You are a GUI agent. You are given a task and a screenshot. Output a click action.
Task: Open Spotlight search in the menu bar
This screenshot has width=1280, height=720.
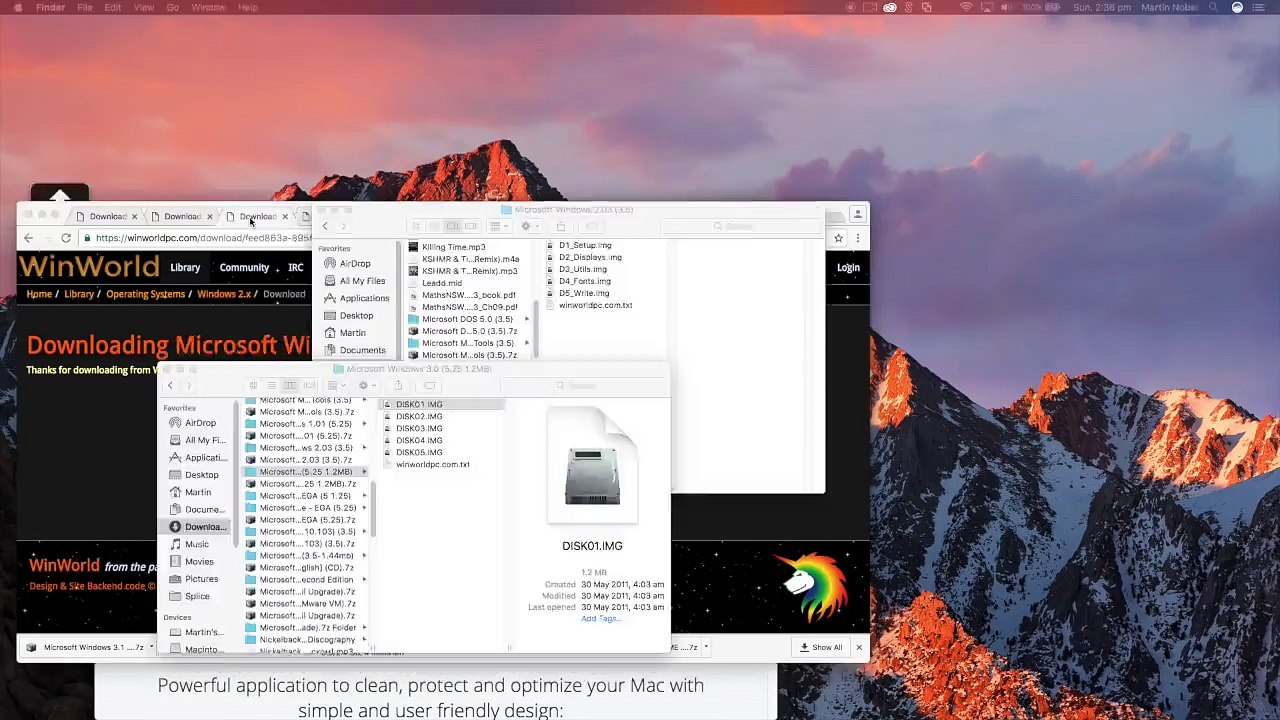click(1213, 7)
